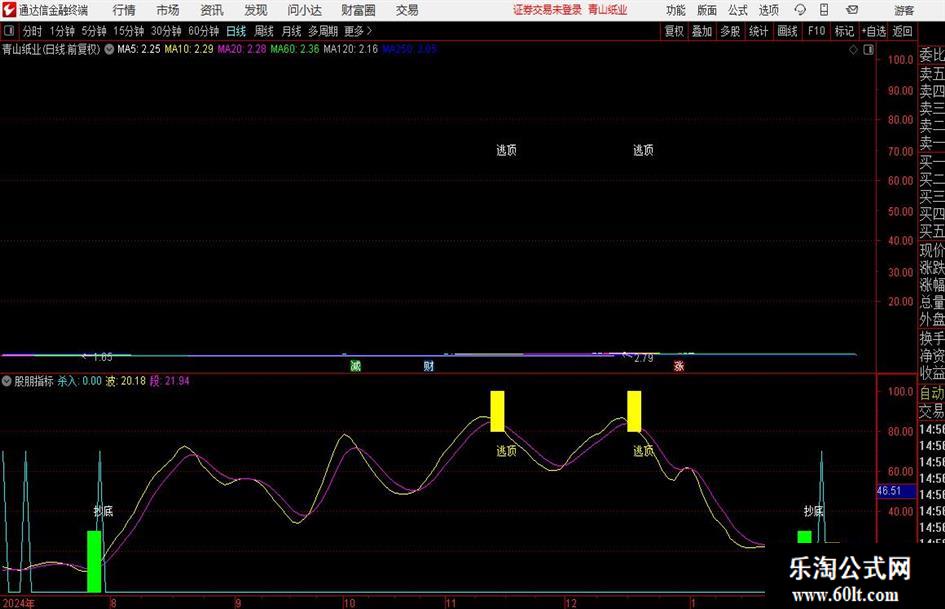Add stock via +自选 button

(873, 31)
